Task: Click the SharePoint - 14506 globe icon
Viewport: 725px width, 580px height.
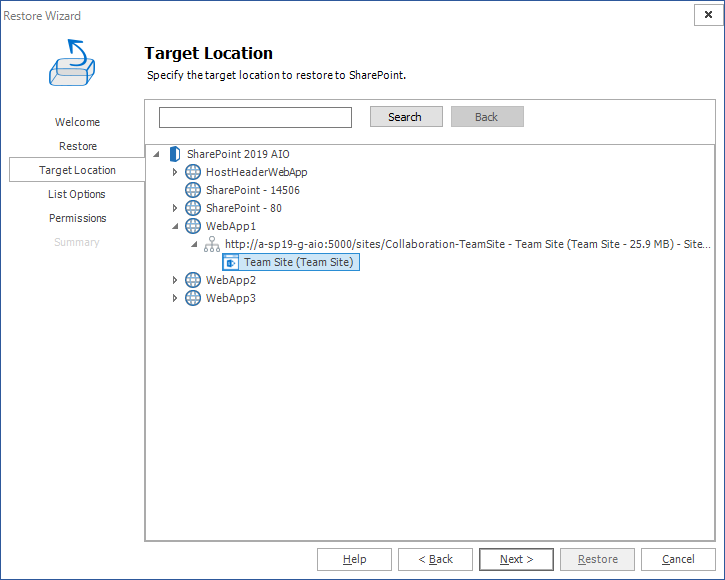Action: coord(193,190)
